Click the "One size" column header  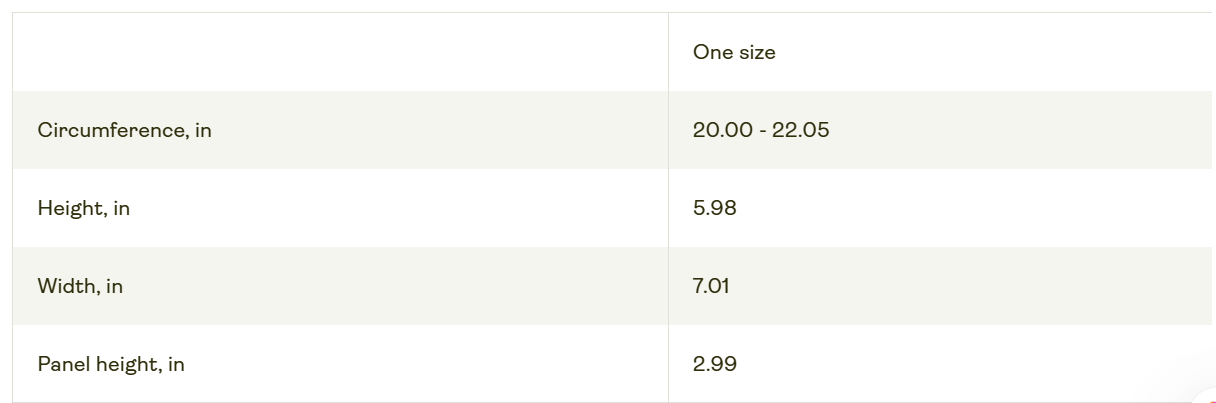(x=734, y=52)
